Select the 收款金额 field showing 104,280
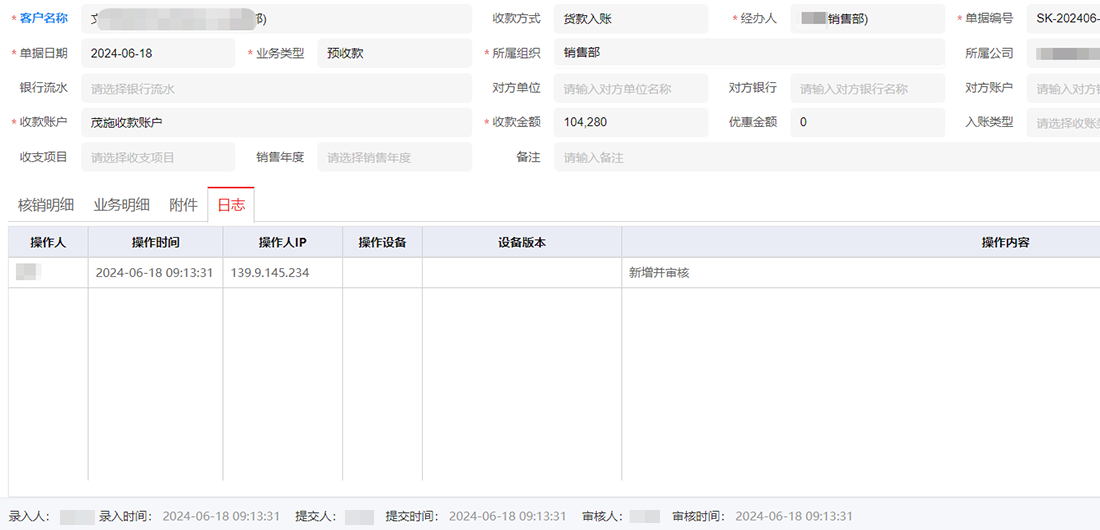1100x530 pixels. [x=630, y=123]
